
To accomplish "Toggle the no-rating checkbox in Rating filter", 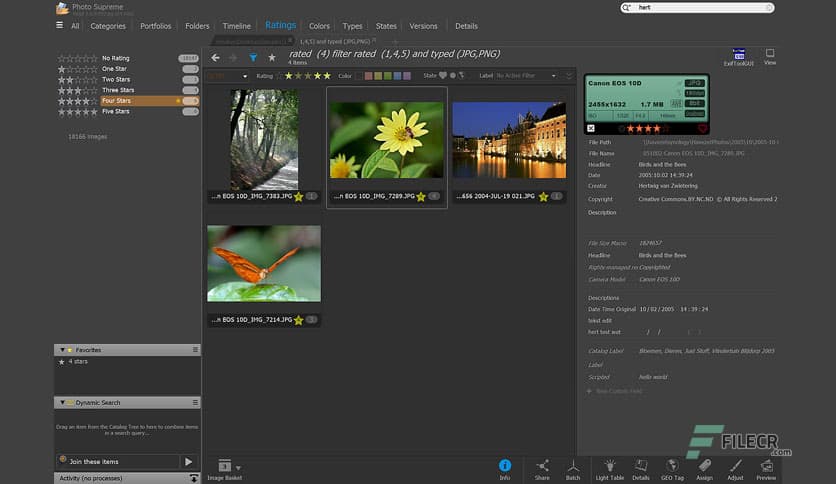I will tap(279, 76).
